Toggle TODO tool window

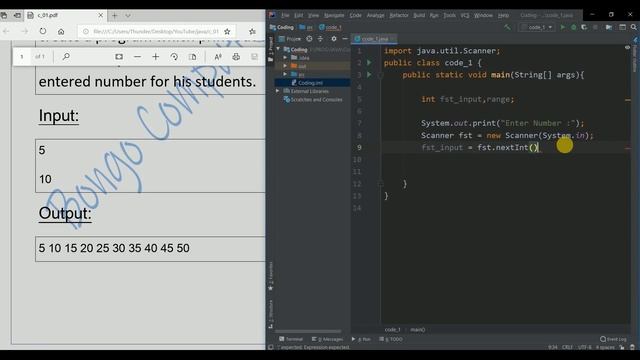click(x=391, y=339)
